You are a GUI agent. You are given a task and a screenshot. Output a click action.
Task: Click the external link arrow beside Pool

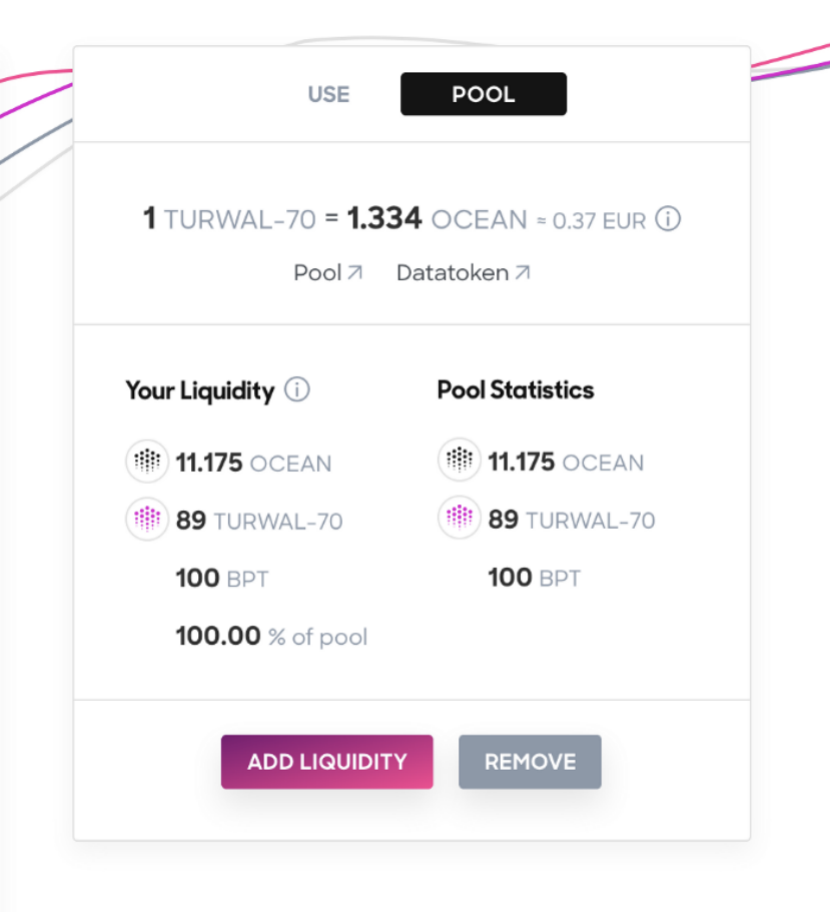(x=355, y=271)
